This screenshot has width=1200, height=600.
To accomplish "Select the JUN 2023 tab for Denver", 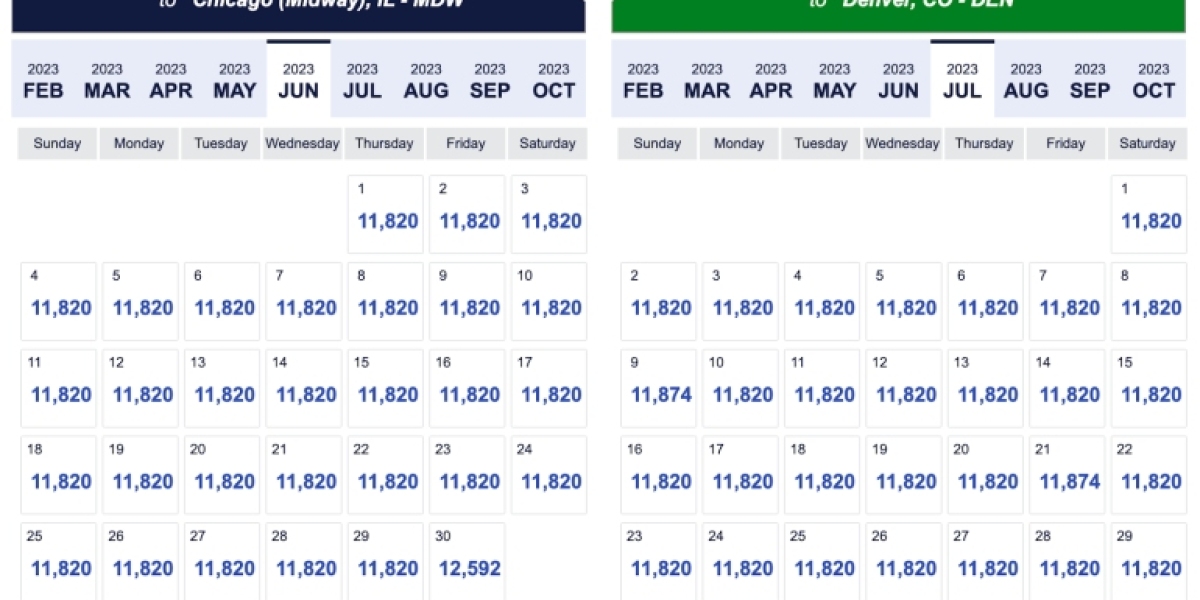I will coord(898,80).
